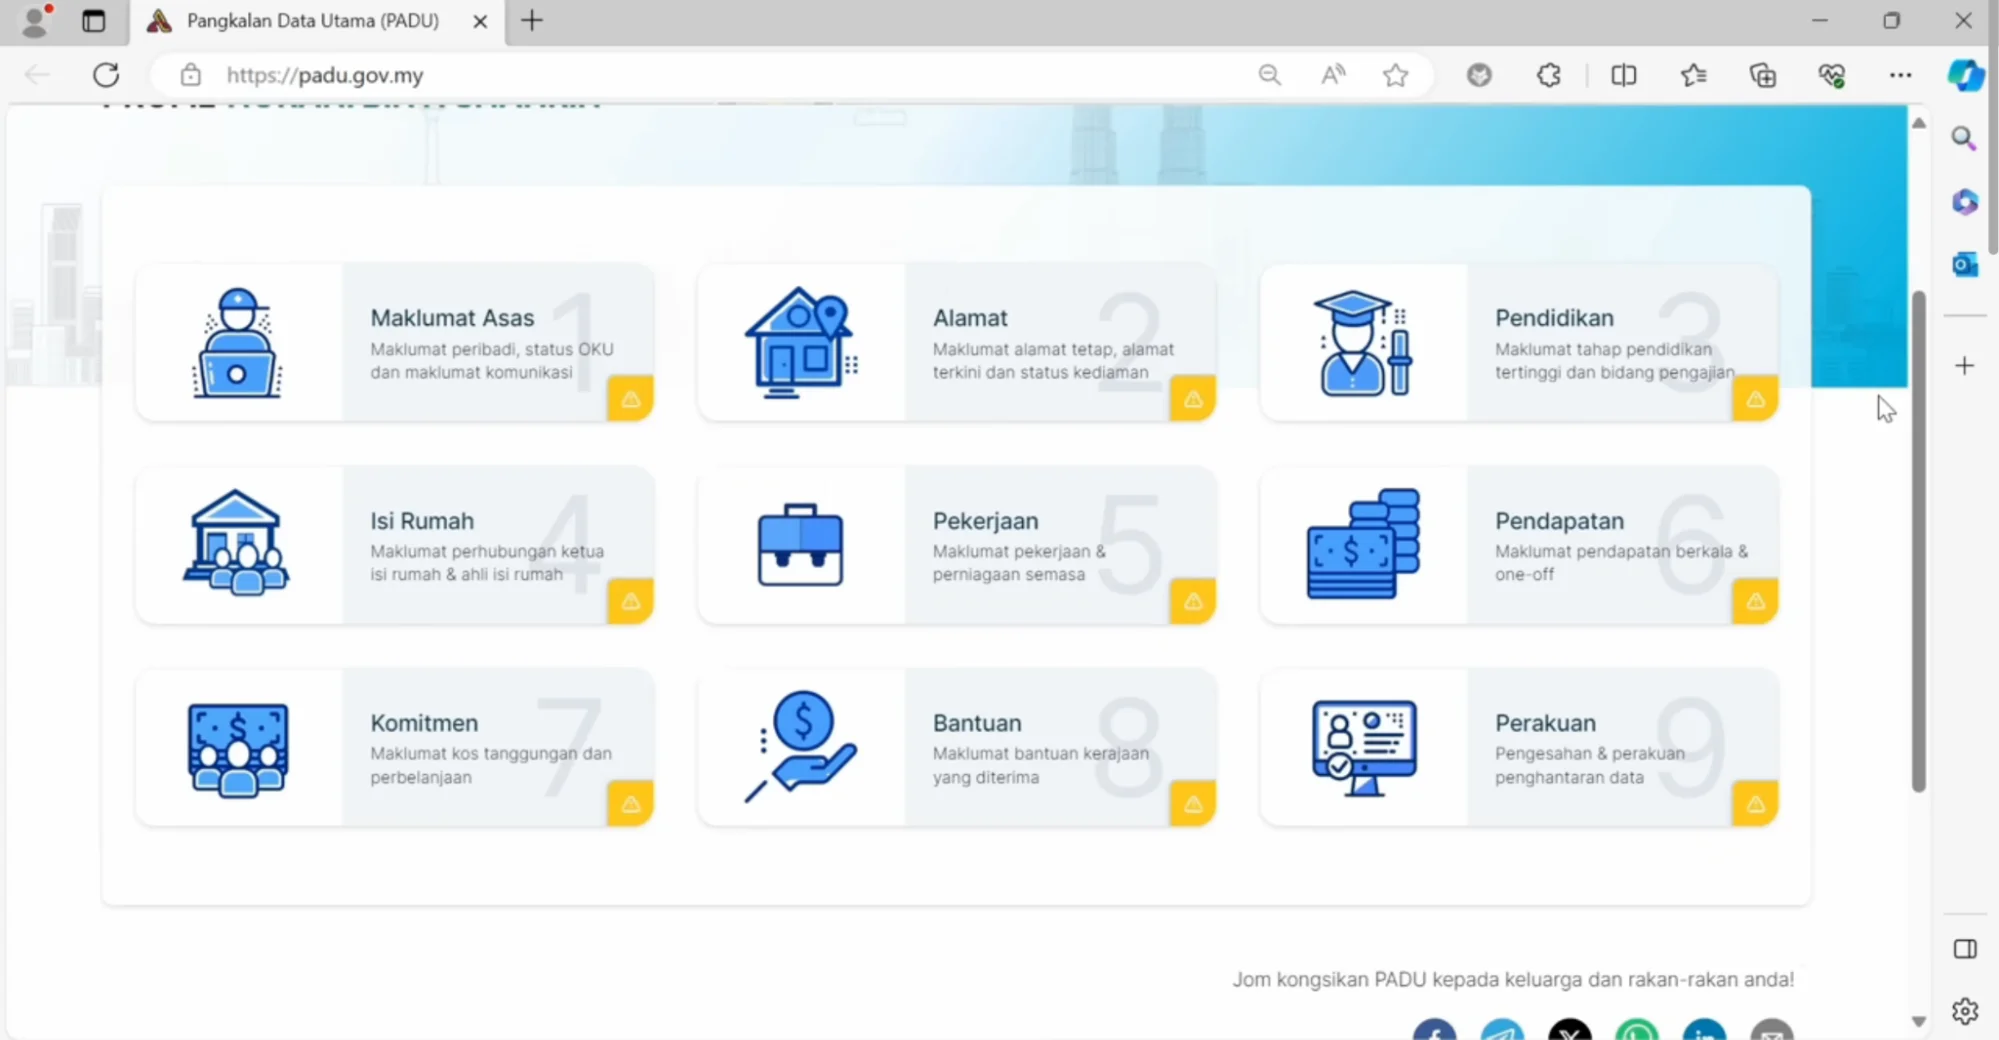
Task: Open the Bantuan section title
Action: (977, 723)
